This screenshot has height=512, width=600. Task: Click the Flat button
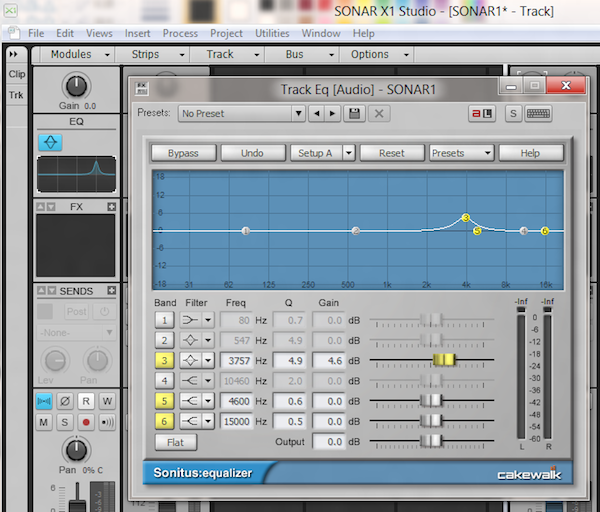[x=176, y=442]
